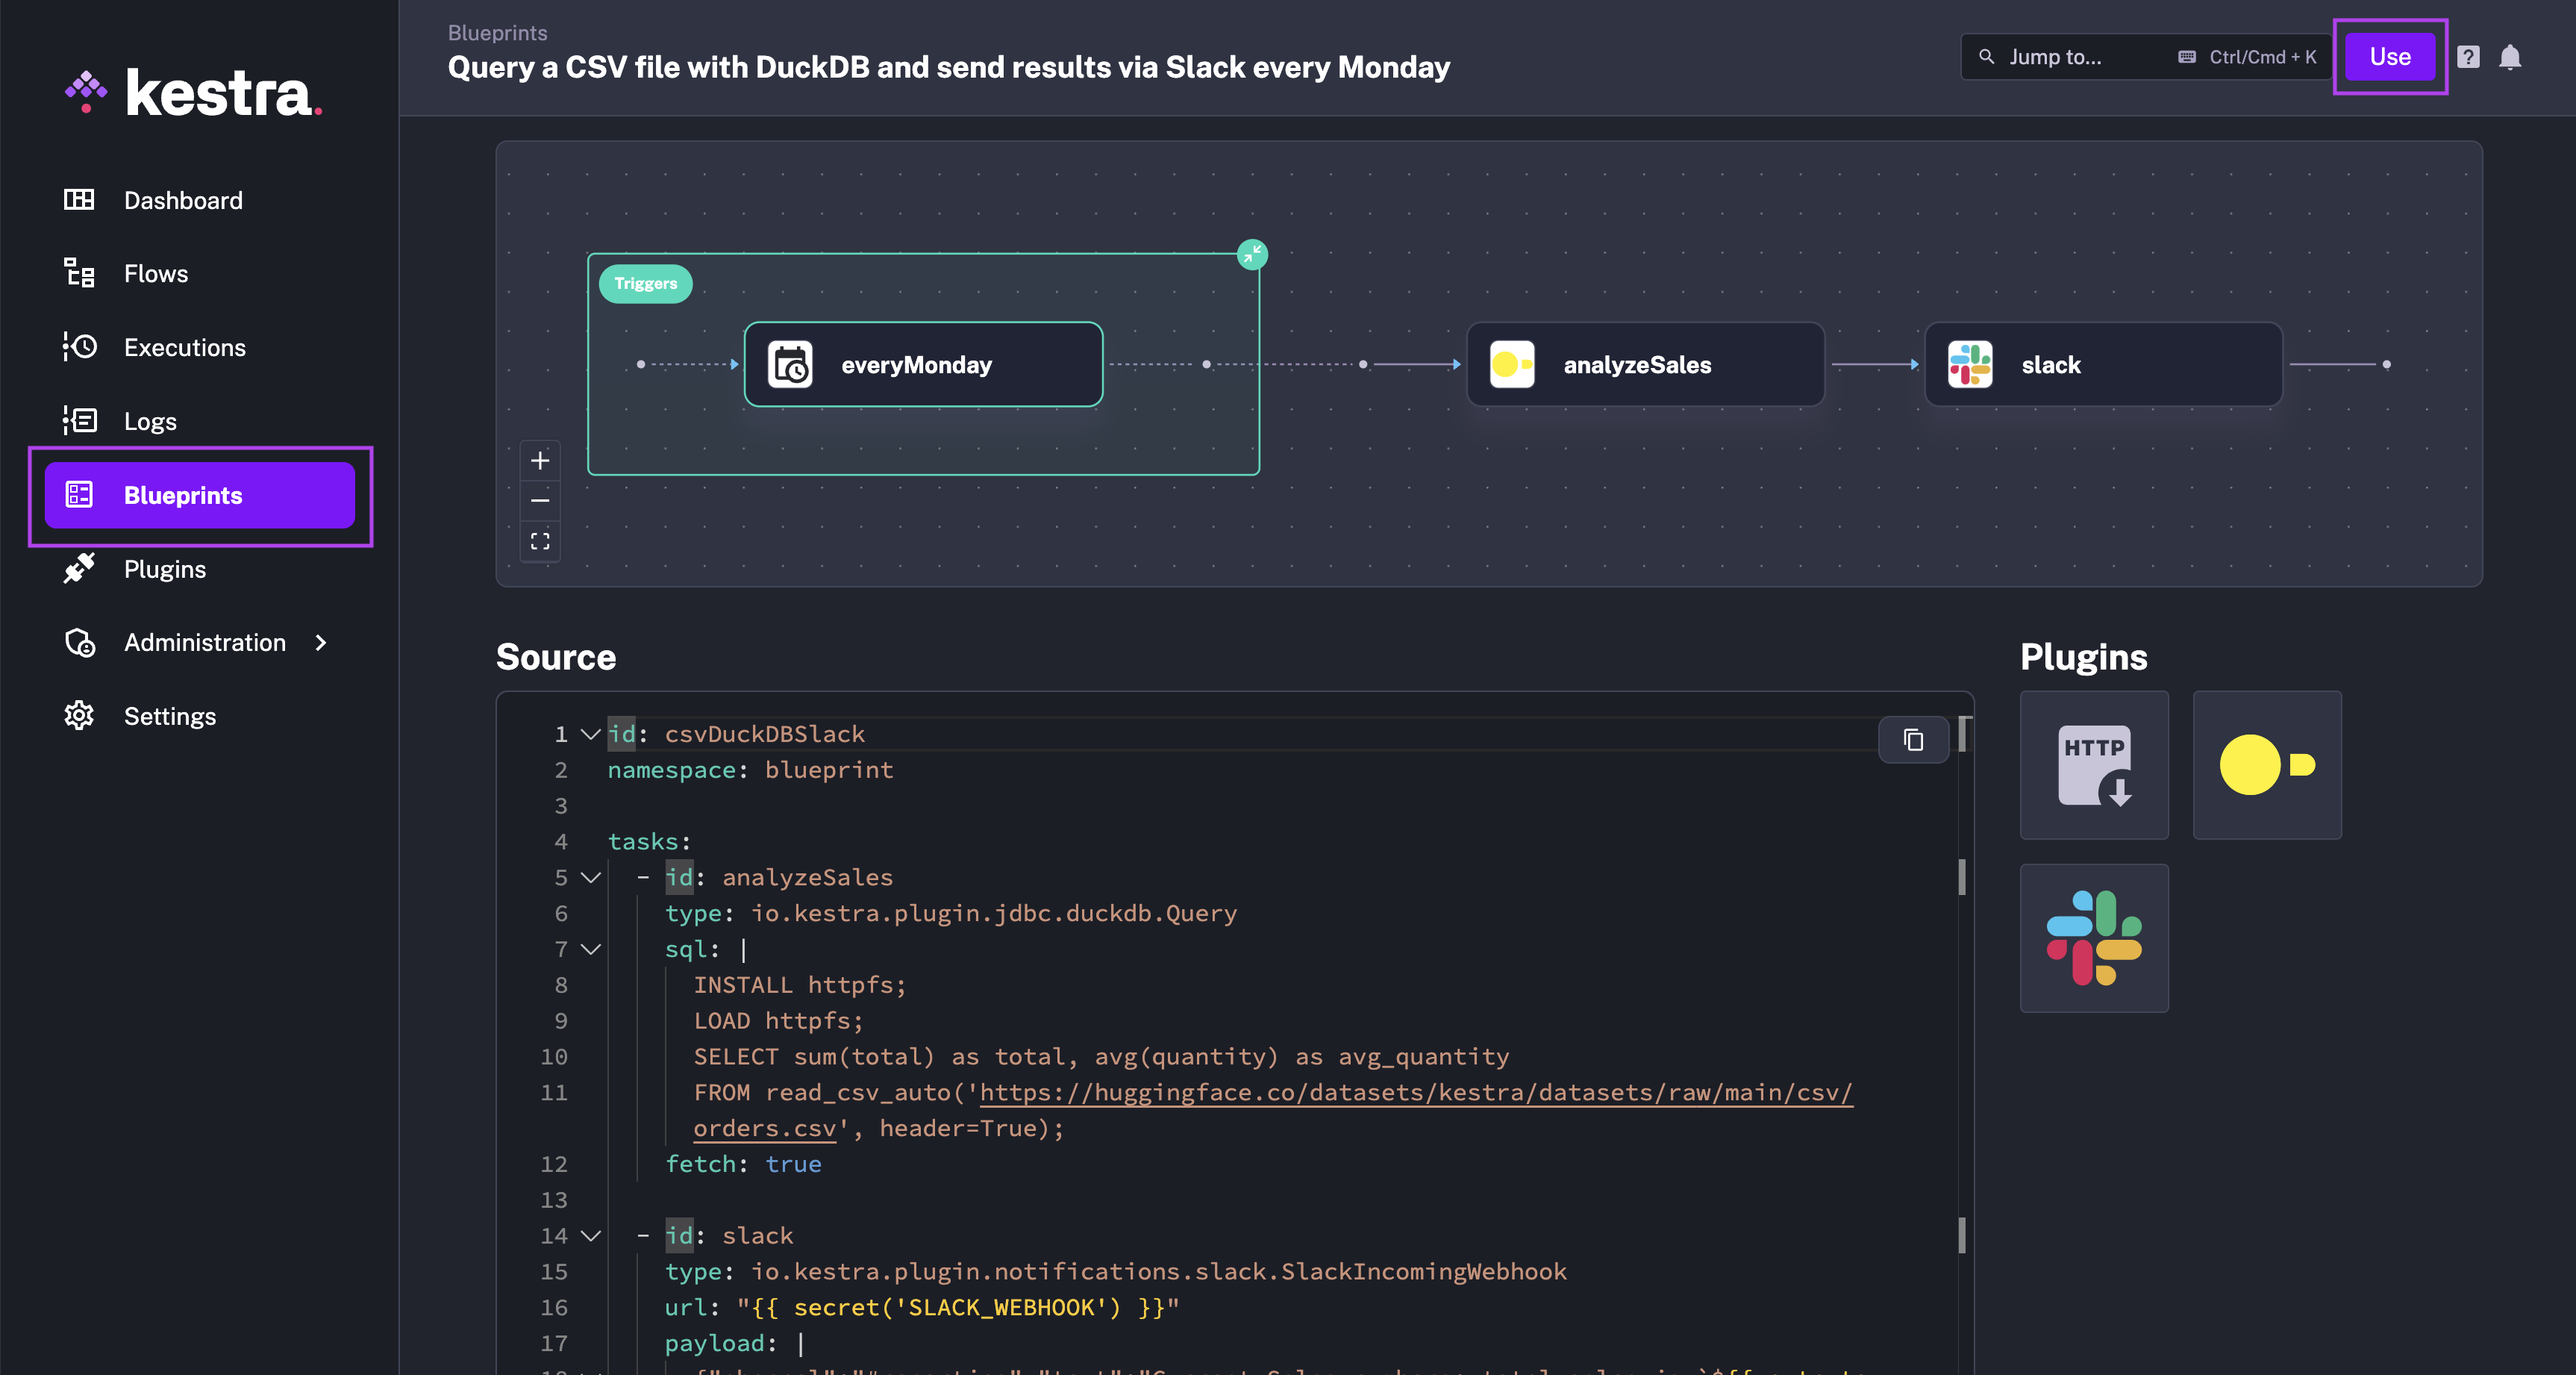Click the Slack icon on slack node
This screenshot has height=1375, width=2576.
1970,364
